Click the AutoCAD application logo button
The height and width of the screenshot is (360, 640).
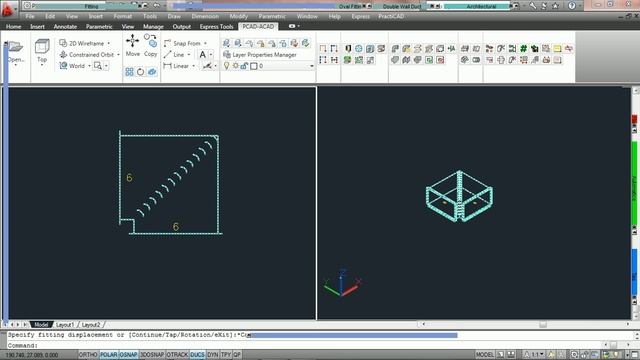tap(7, 9)
